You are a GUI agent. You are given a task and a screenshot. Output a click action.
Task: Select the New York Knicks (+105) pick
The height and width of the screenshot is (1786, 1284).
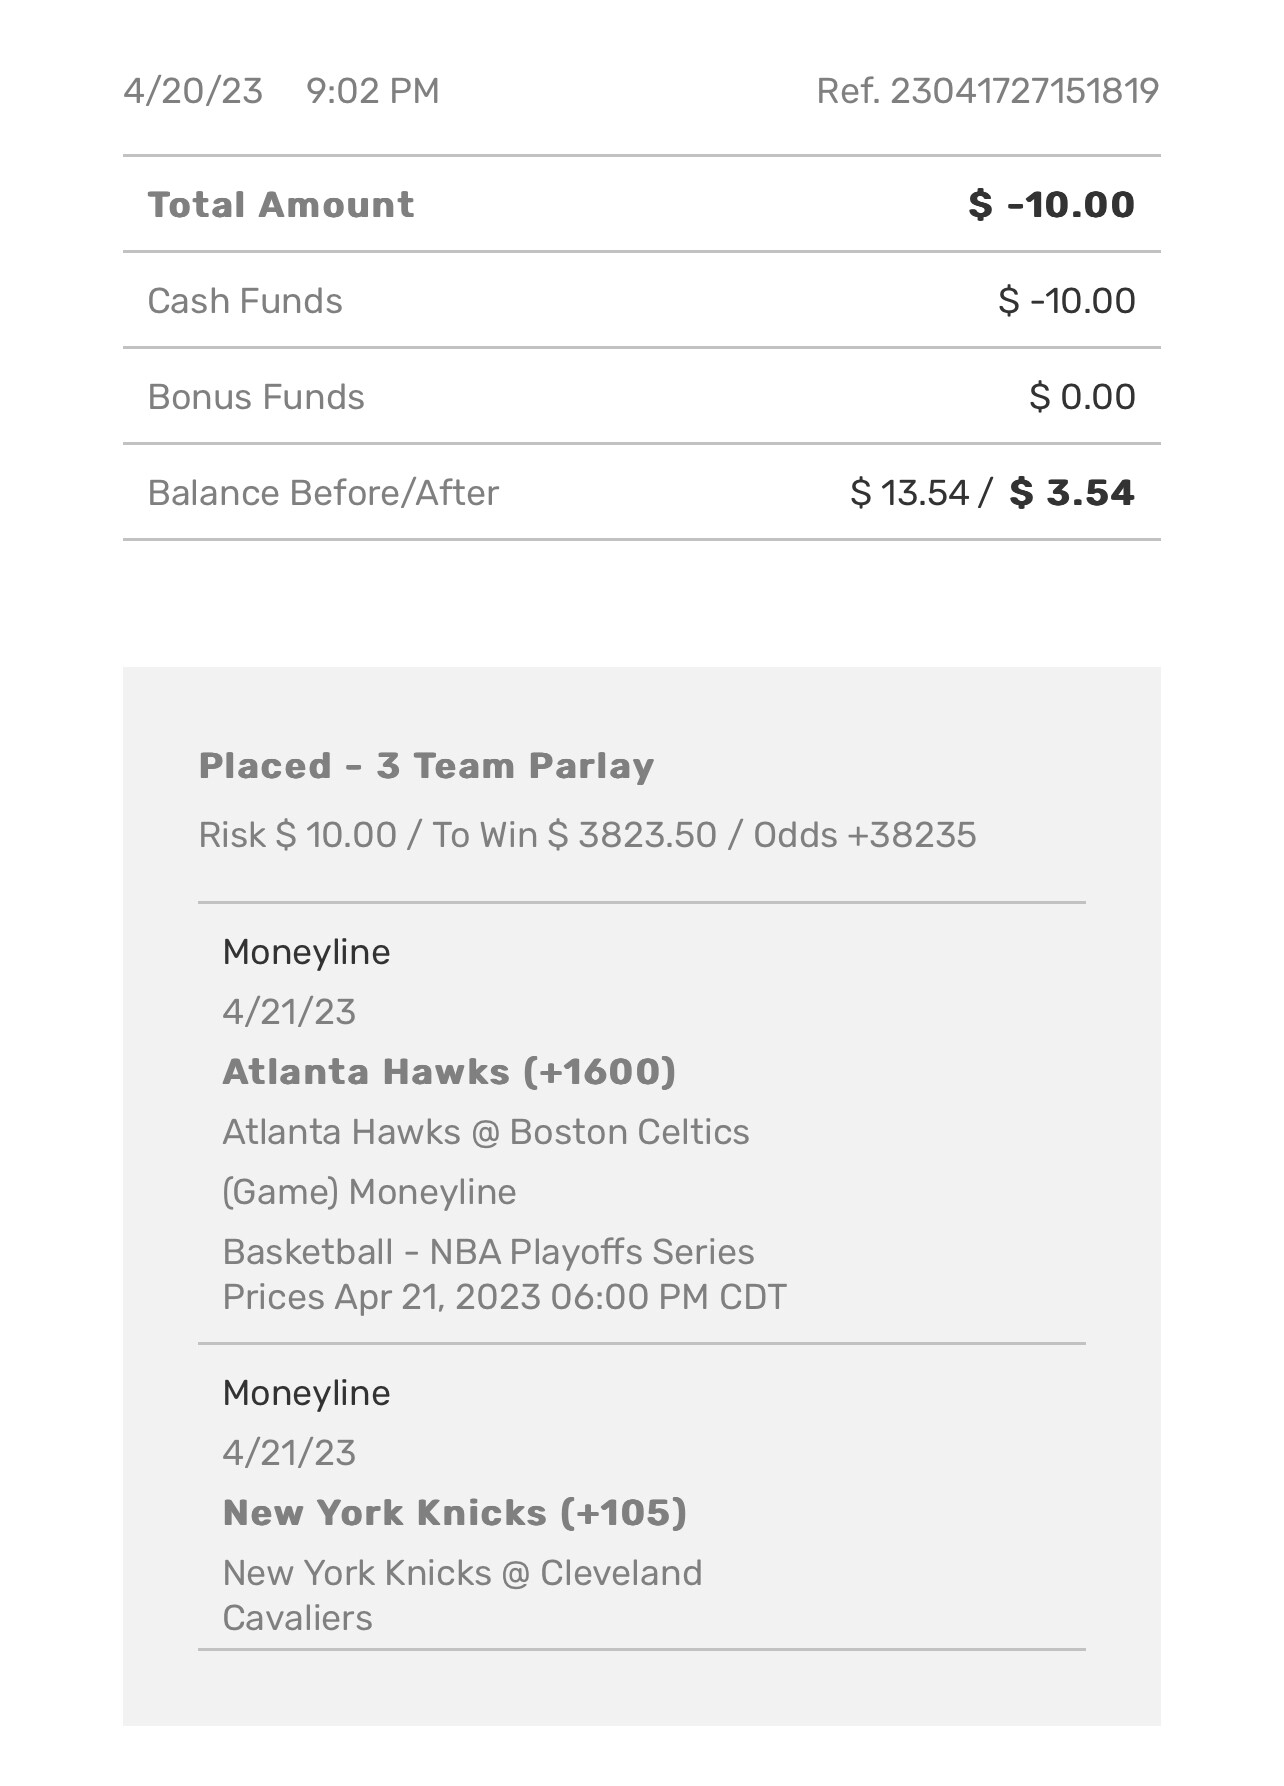(x=454, y=1513)
